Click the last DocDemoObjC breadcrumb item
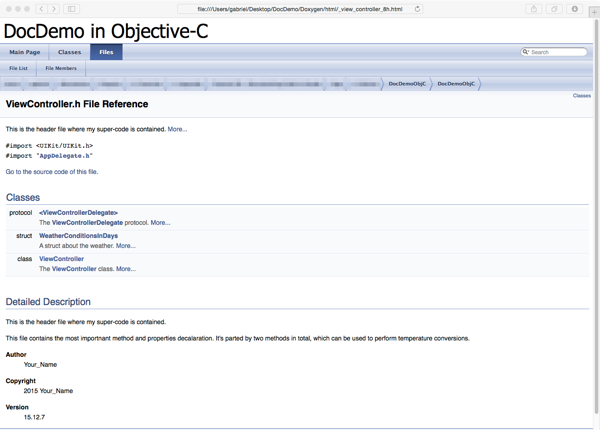This screenshot has height=430, width=600. point(456,84)
